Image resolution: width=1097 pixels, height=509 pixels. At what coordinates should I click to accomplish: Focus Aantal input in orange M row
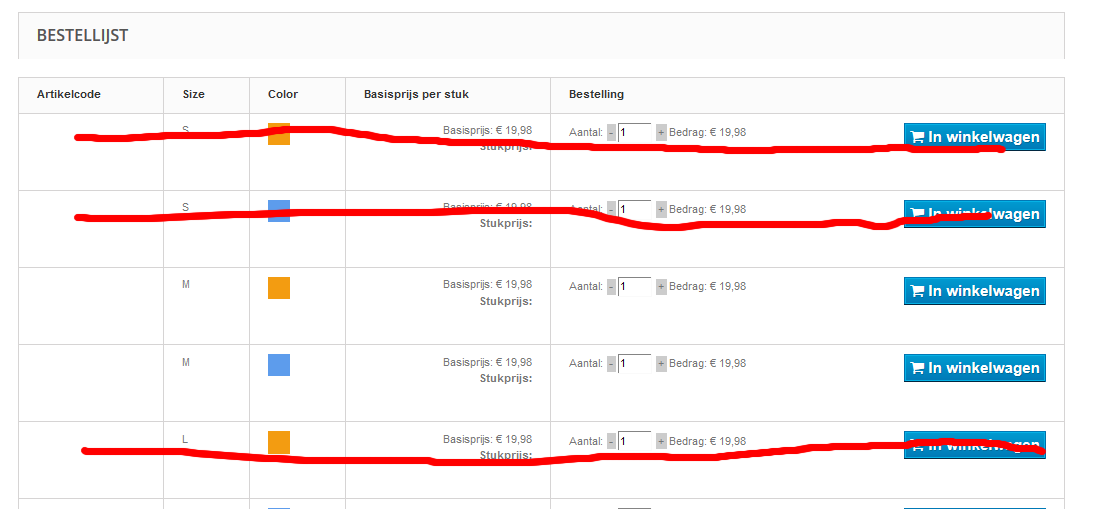(x=635, y=286)
